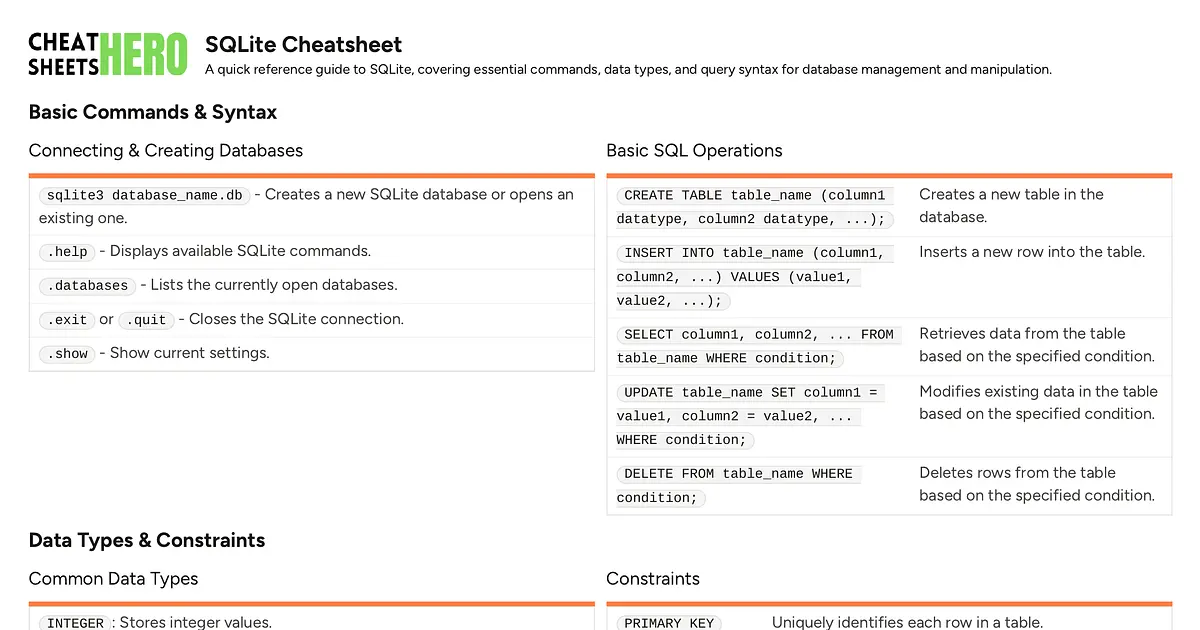The image size is (1200, 630).
Task: Click the PRIMARY KEY constraint code
Action: pyautogui.click(x=669, y=623)
